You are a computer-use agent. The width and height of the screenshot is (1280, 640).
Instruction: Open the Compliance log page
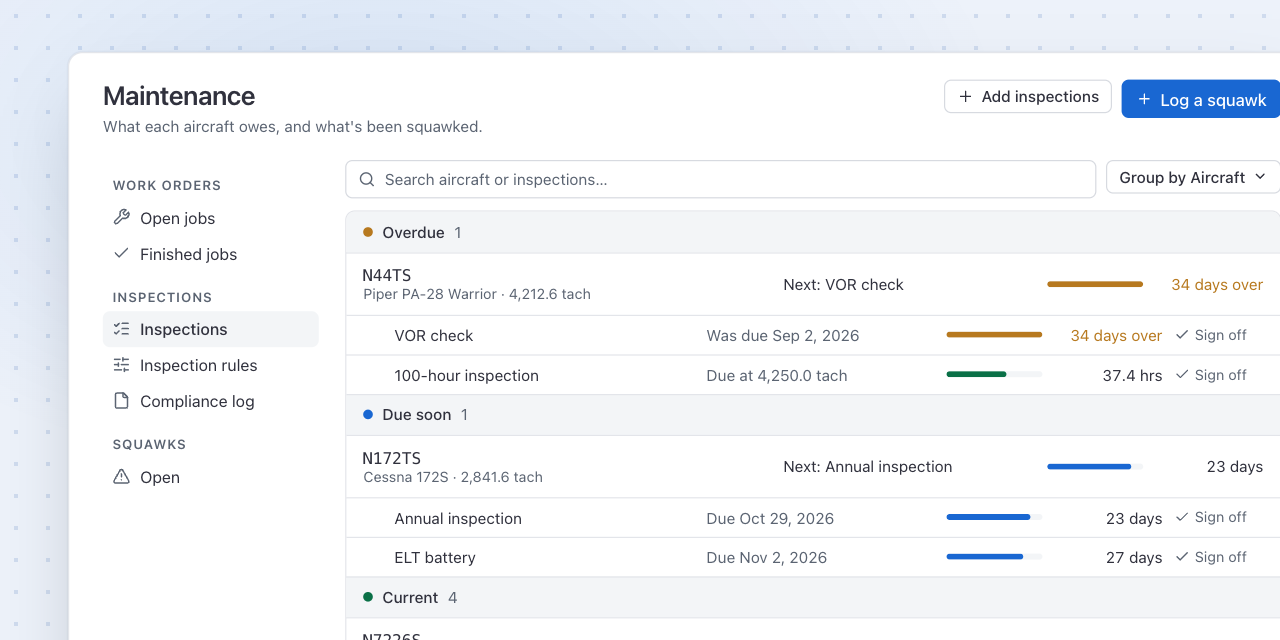pyautogui.click(x=210, y=401)
